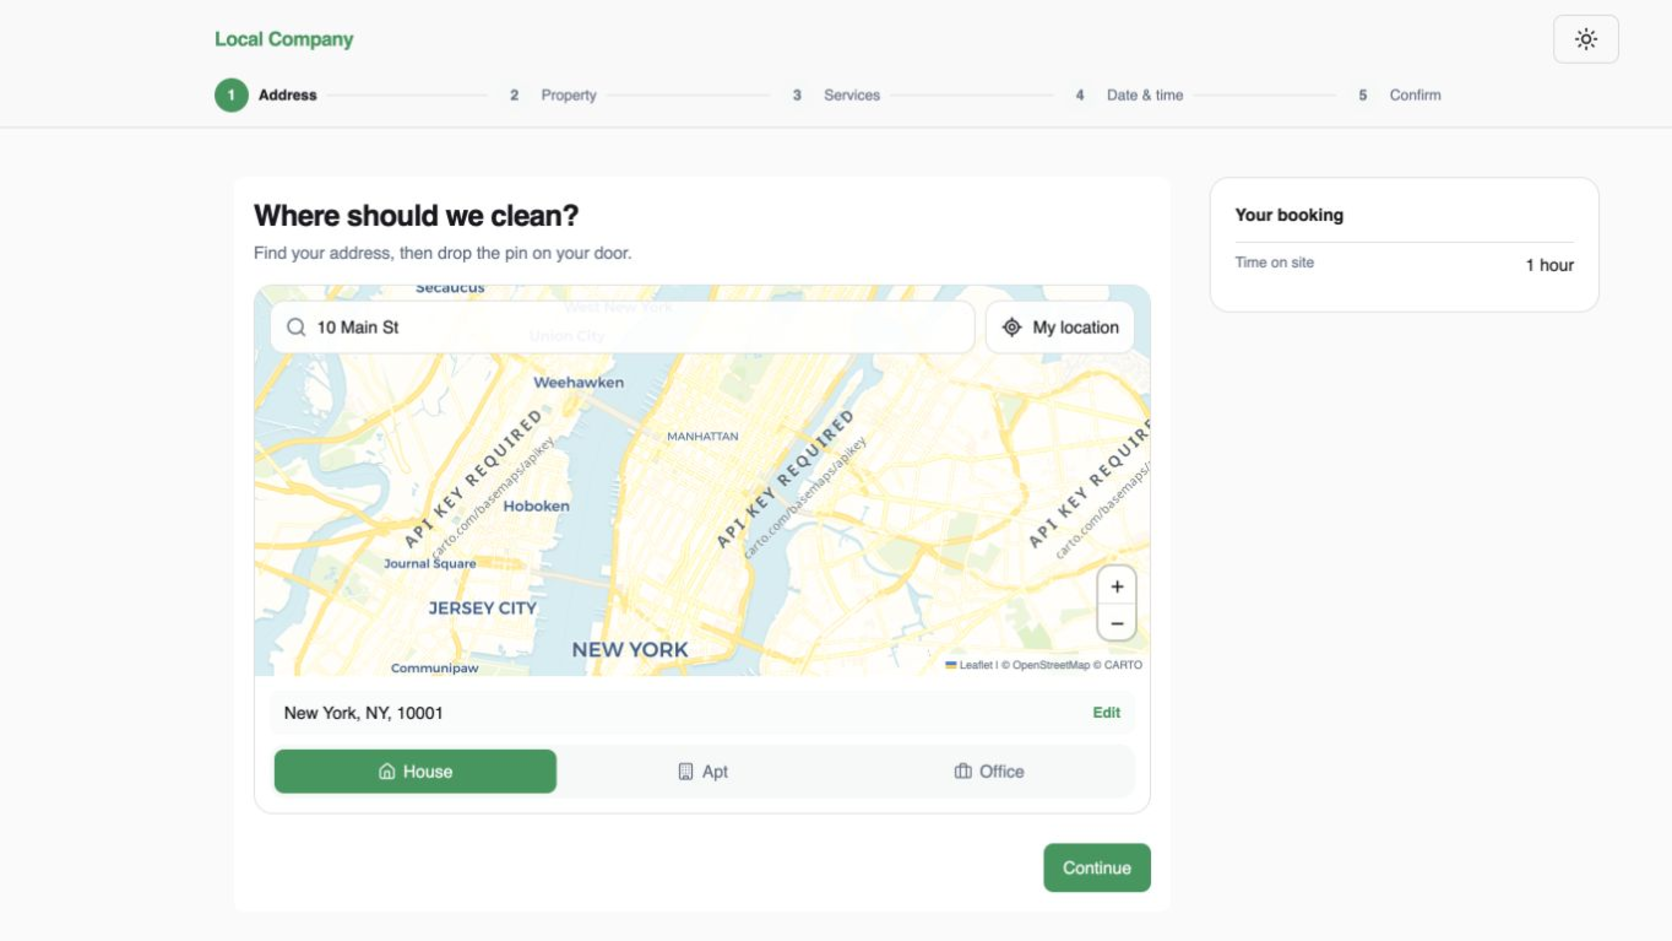The image size is (1672, 941).
Task: Open the Local Company home link
Action: 283,39
